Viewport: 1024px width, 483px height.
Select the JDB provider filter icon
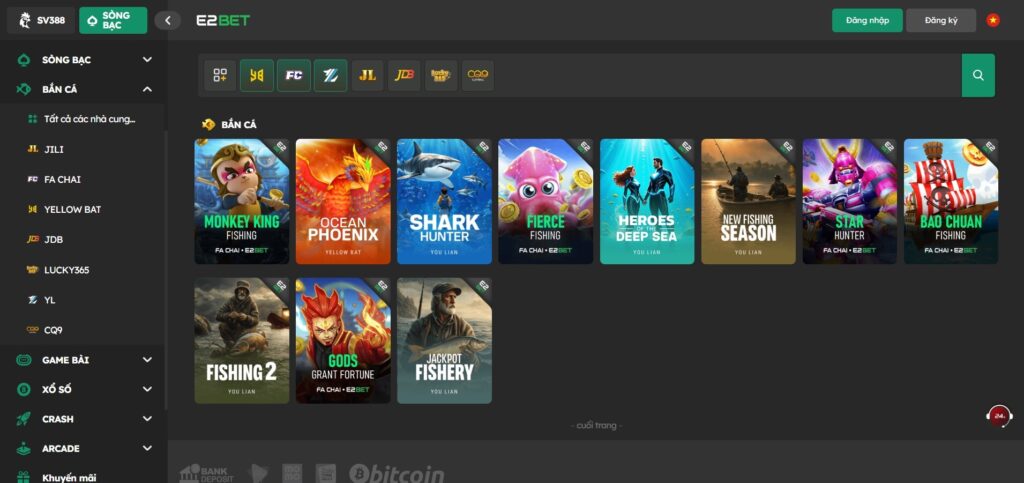point(404,76)
